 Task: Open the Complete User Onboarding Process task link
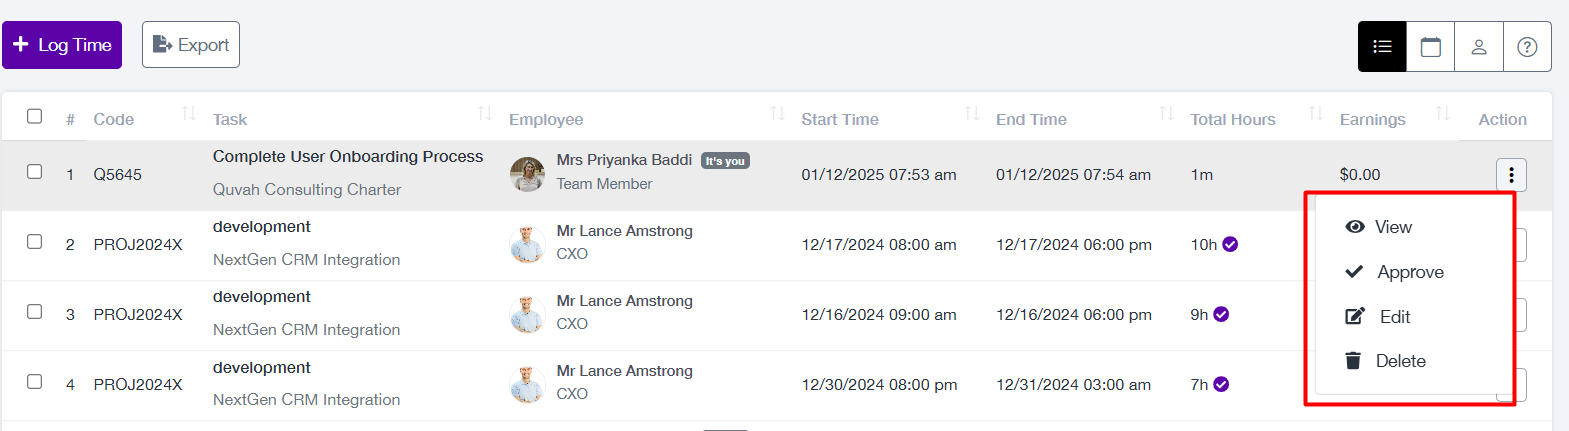coord(348,157)
